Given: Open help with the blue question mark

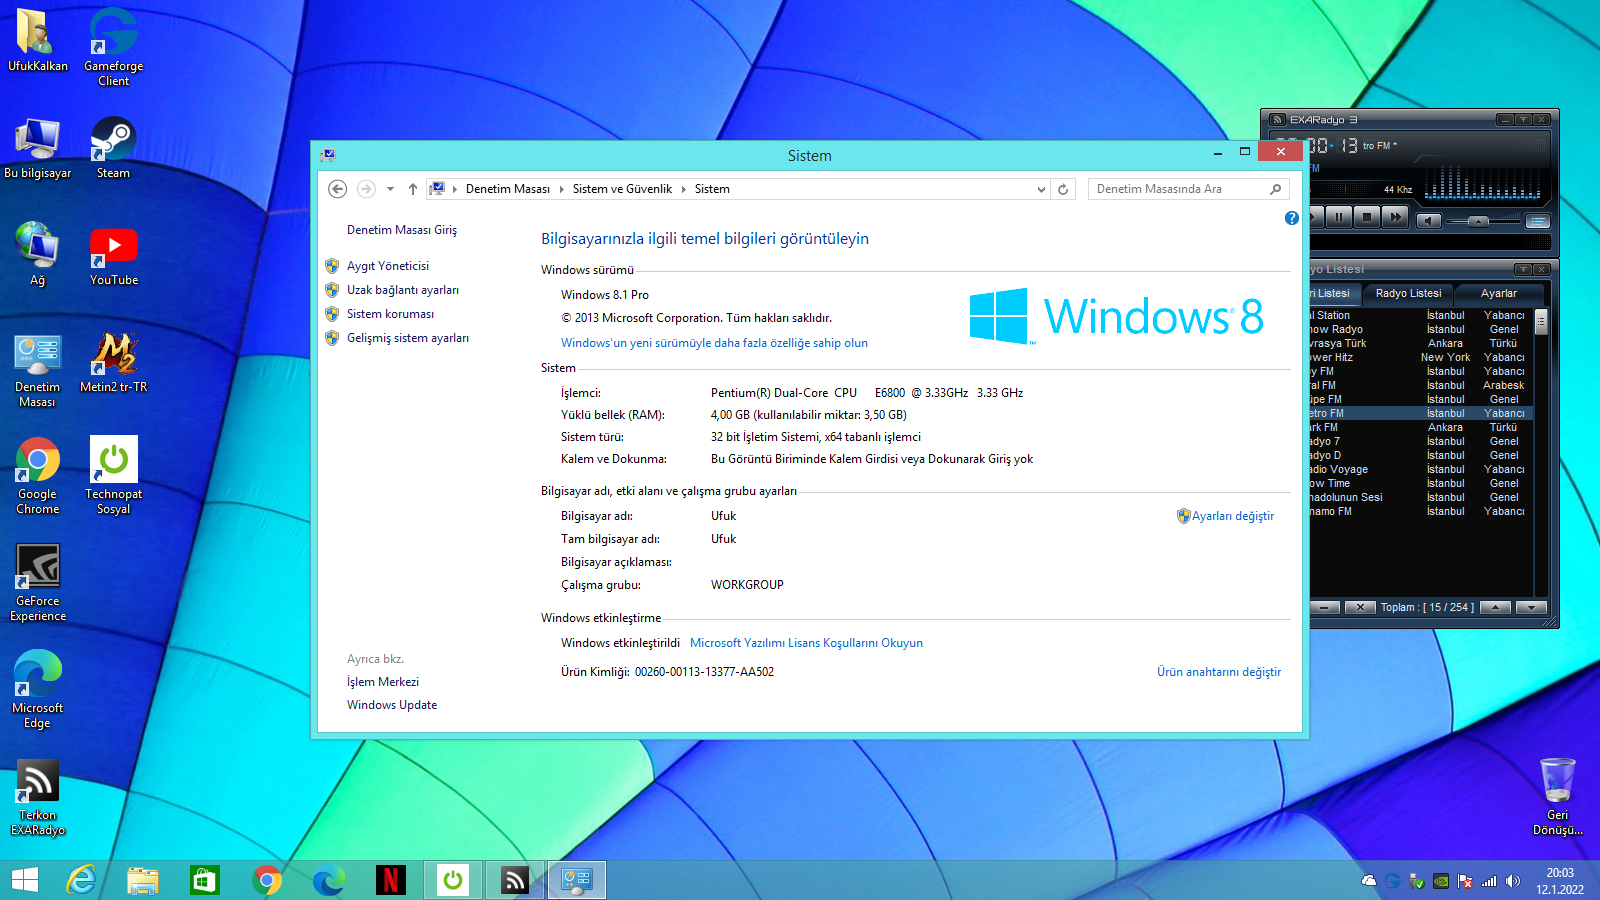Looking at the screenshot, I should pos(1292,218).
